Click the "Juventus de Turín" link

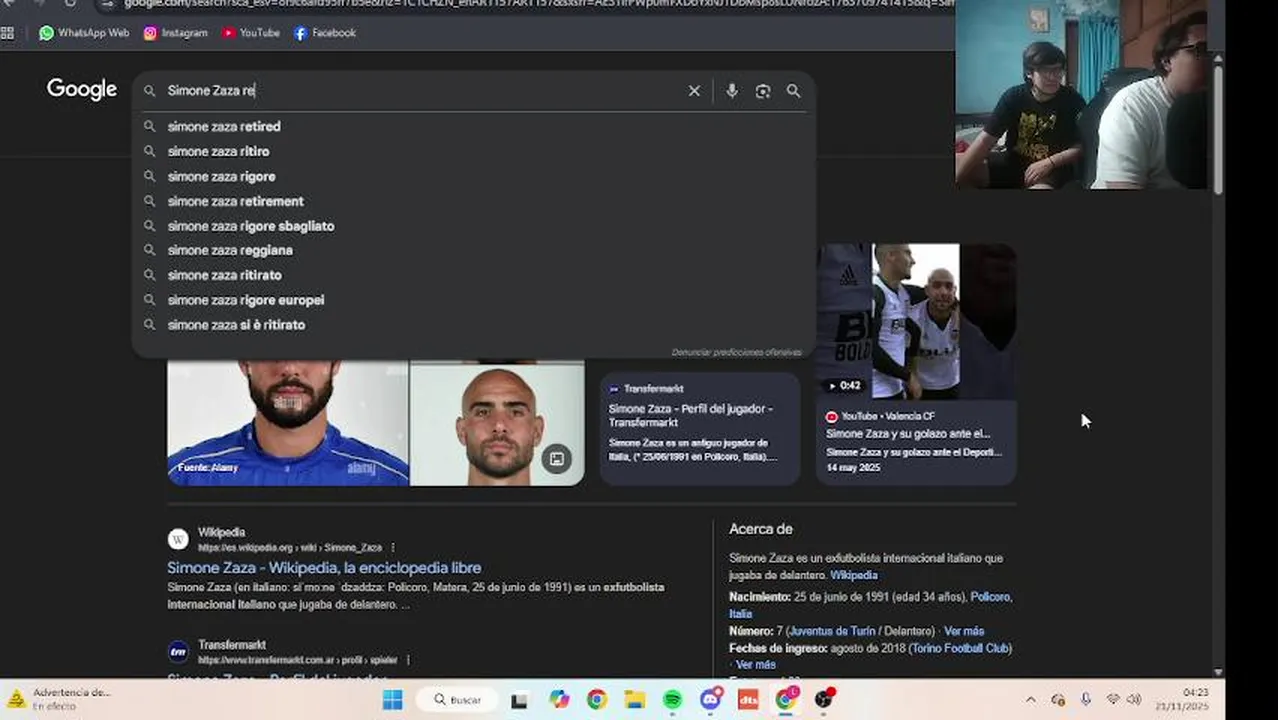coord(832,631)
